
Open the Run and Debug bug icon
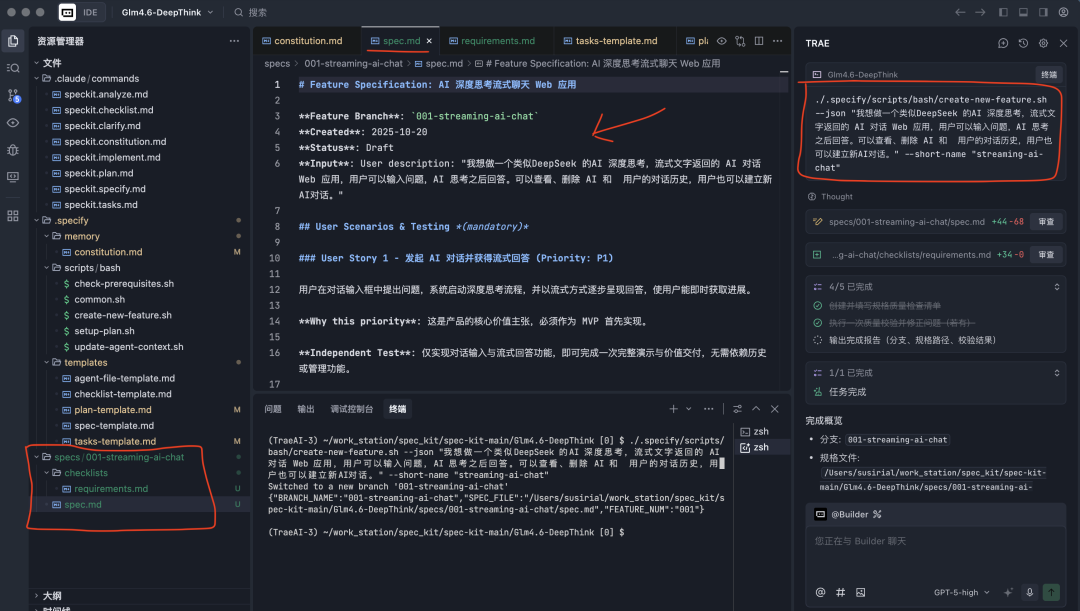coord(13,149)
